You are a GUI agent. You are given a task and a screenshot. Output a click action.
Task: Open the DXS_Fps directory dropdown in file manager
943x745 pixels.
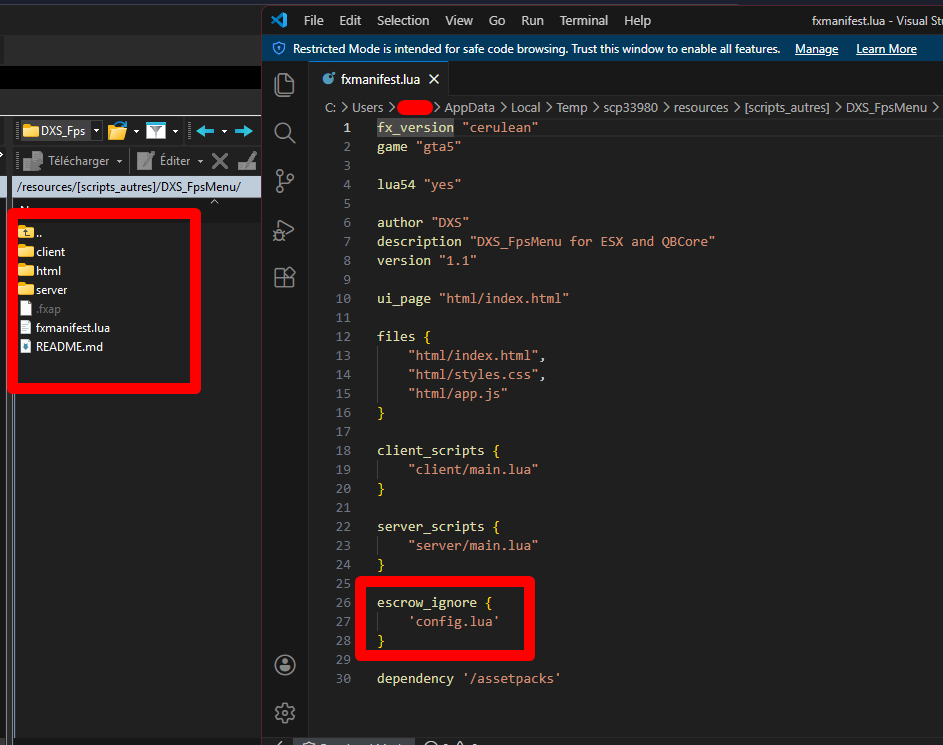click(x=96, y=130)
